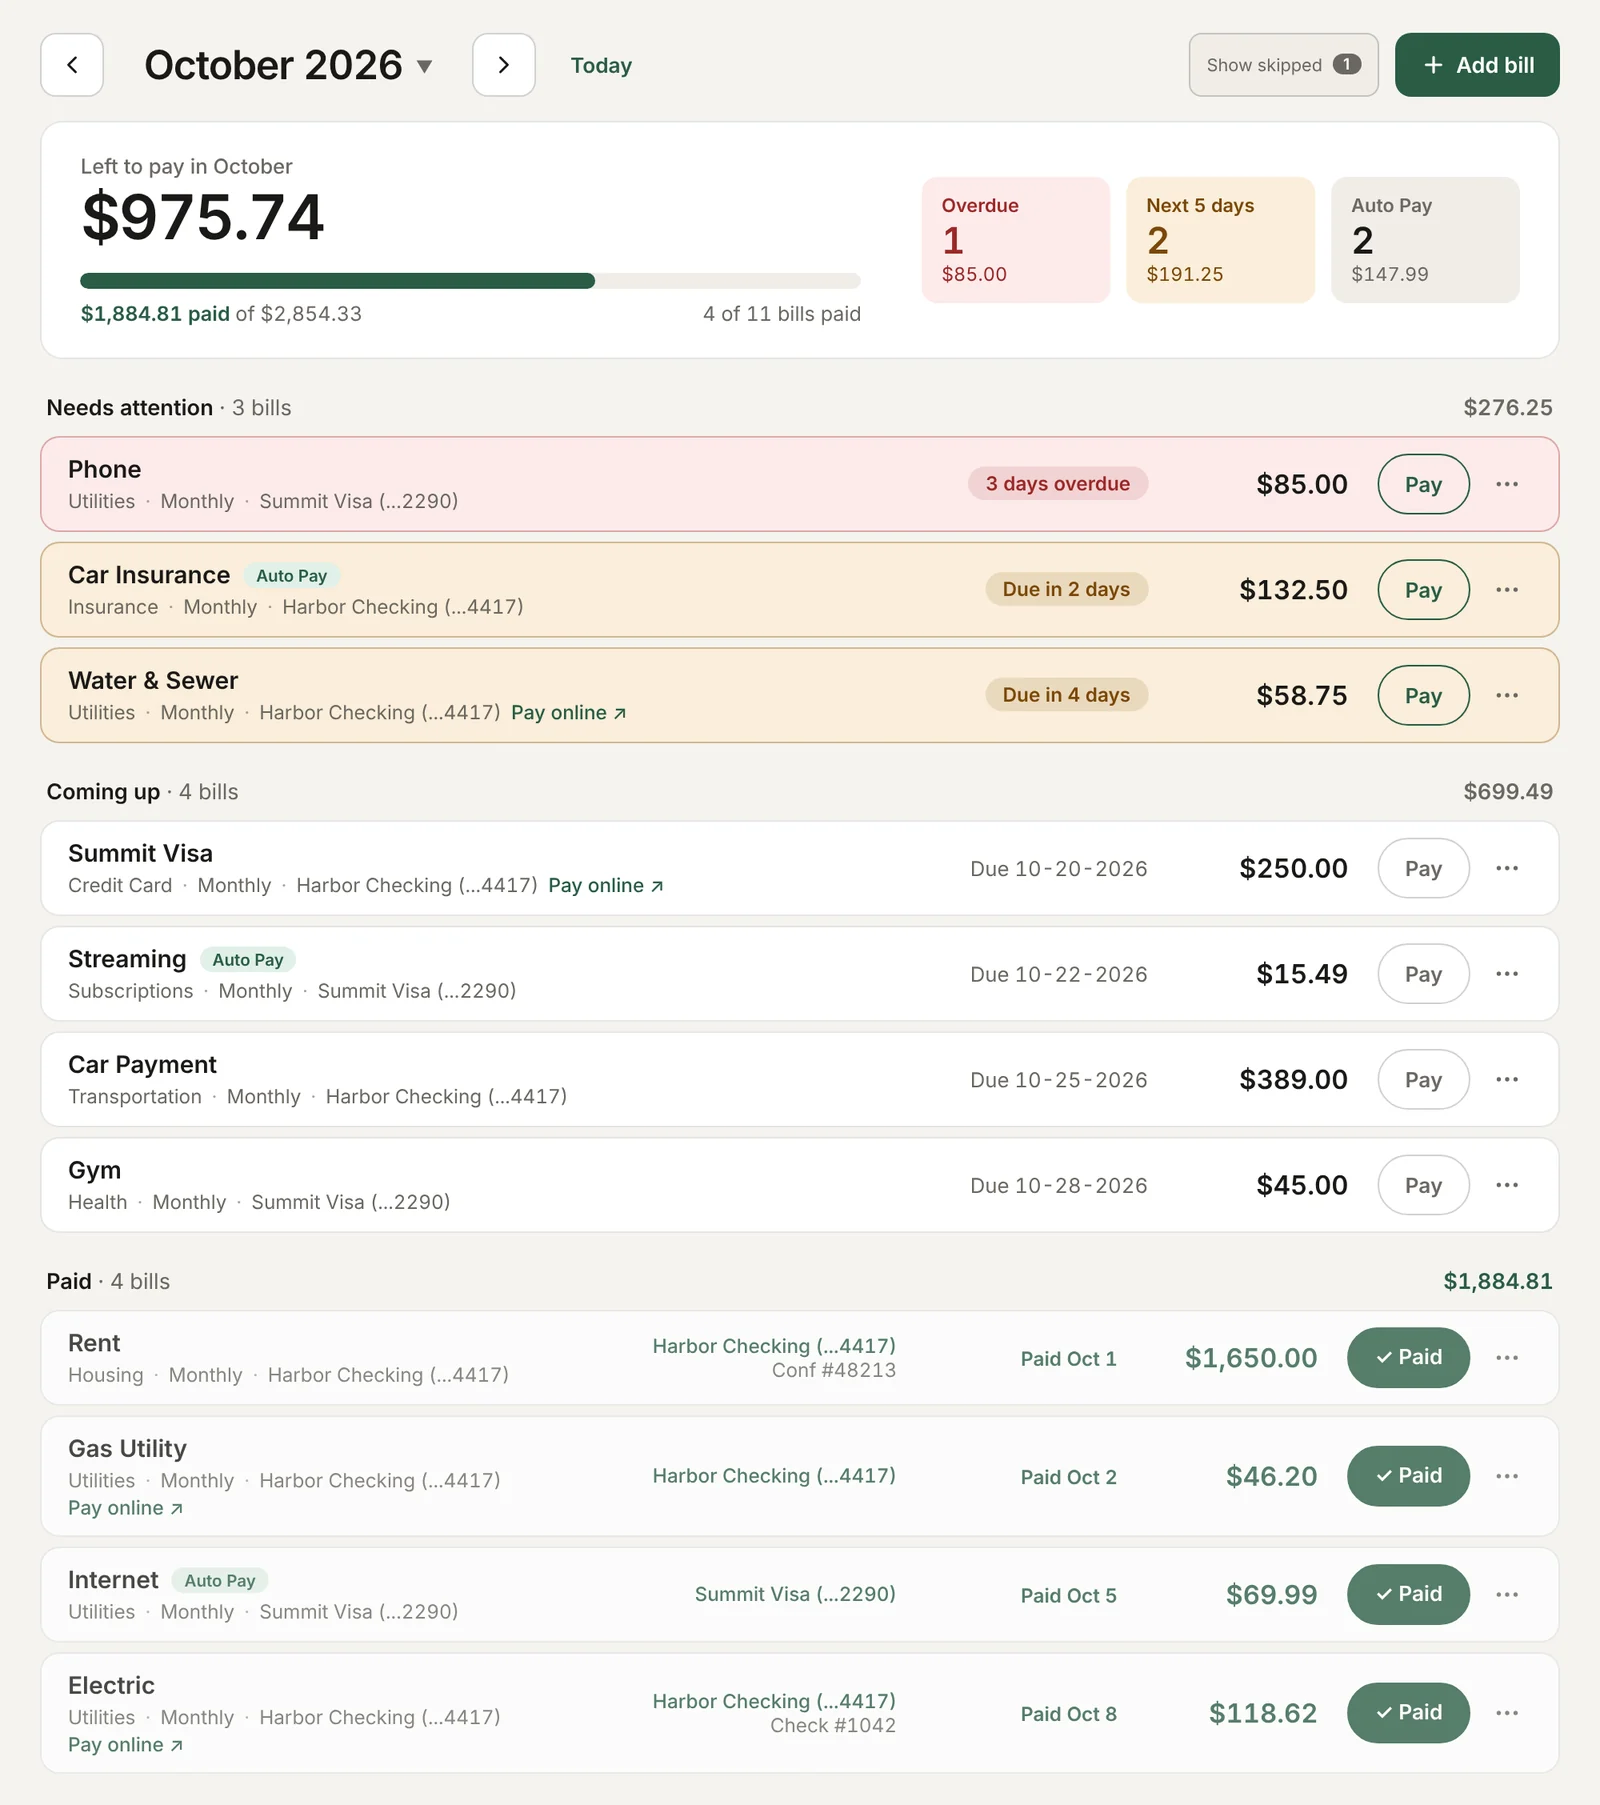Follow Pay online link for Water & Sewer
The width and height of the screenshot is (1600, 1805).
coord(568,713)
